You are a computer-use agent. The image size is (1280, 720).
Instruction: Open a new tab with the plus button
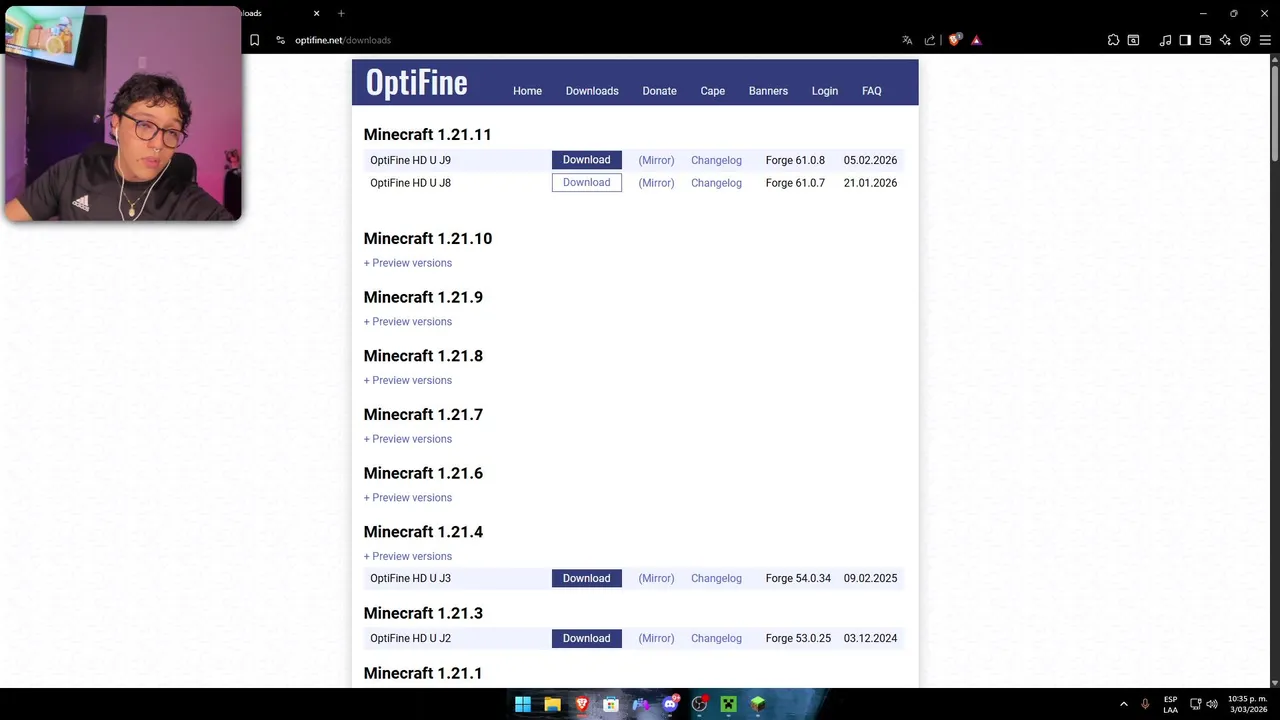coord(341,13)
